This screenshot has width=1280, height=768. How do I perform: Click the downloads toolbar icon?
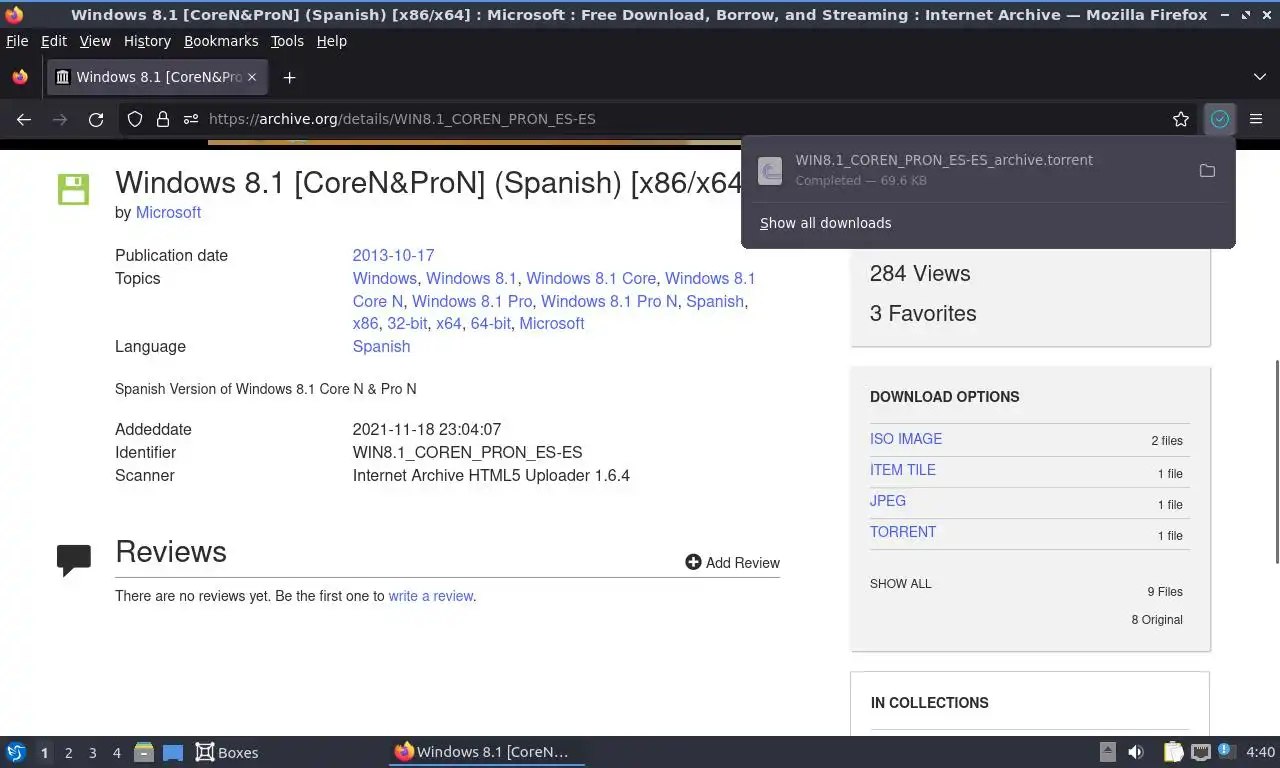point(1220,119)
